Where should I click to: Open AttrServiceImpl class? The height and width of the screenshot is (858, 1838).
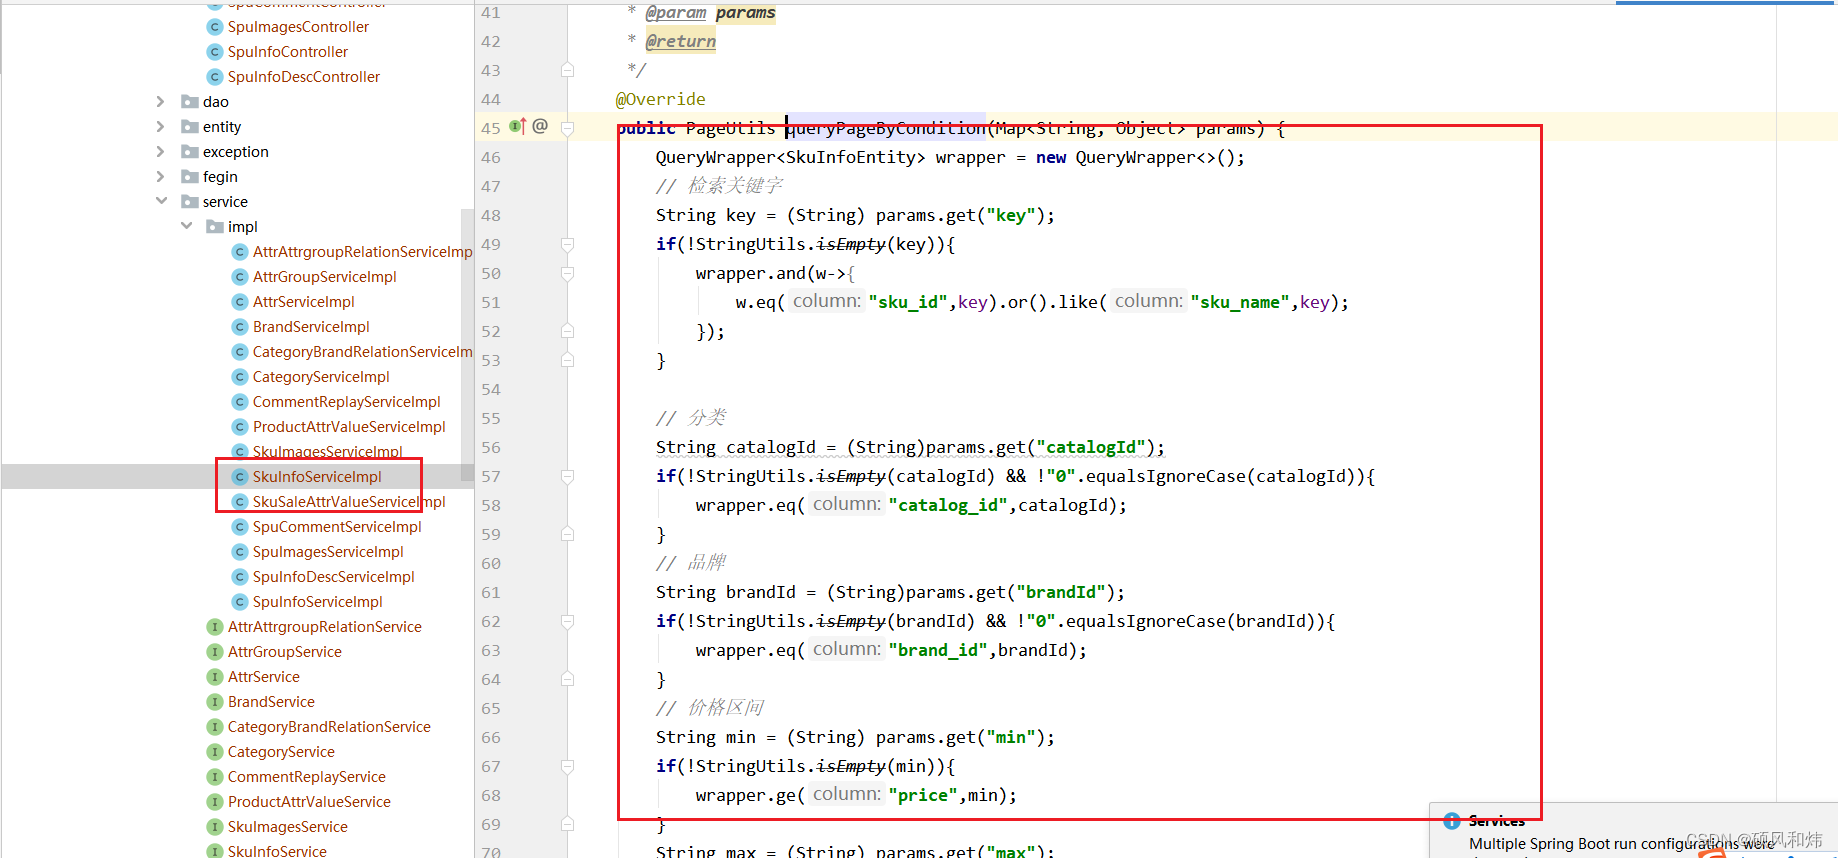pos(303,302)
